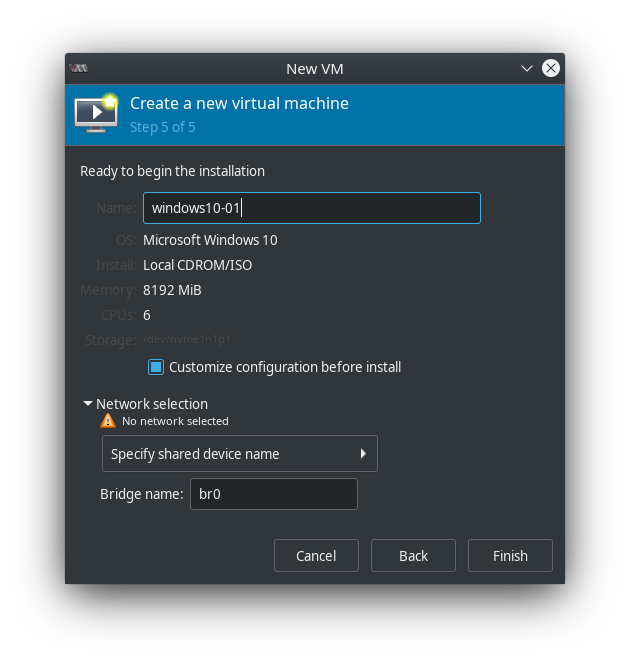Focus the VM Name input field
This screenshot has height=661, width=630.
click(312, 208)
